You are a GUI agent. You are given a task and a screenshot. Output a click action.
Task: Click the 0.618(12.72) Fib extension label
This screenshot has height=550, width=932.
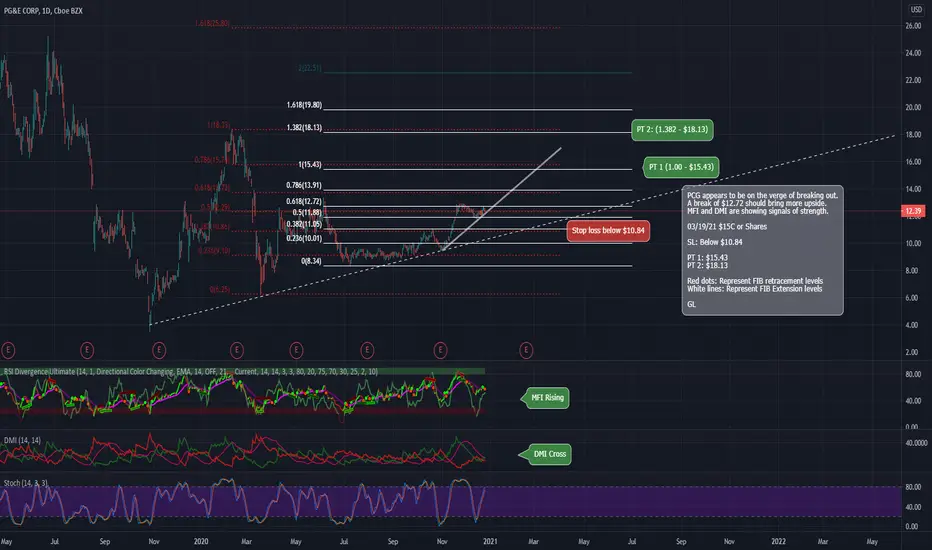pyautogui.click(x=304, y=202)
